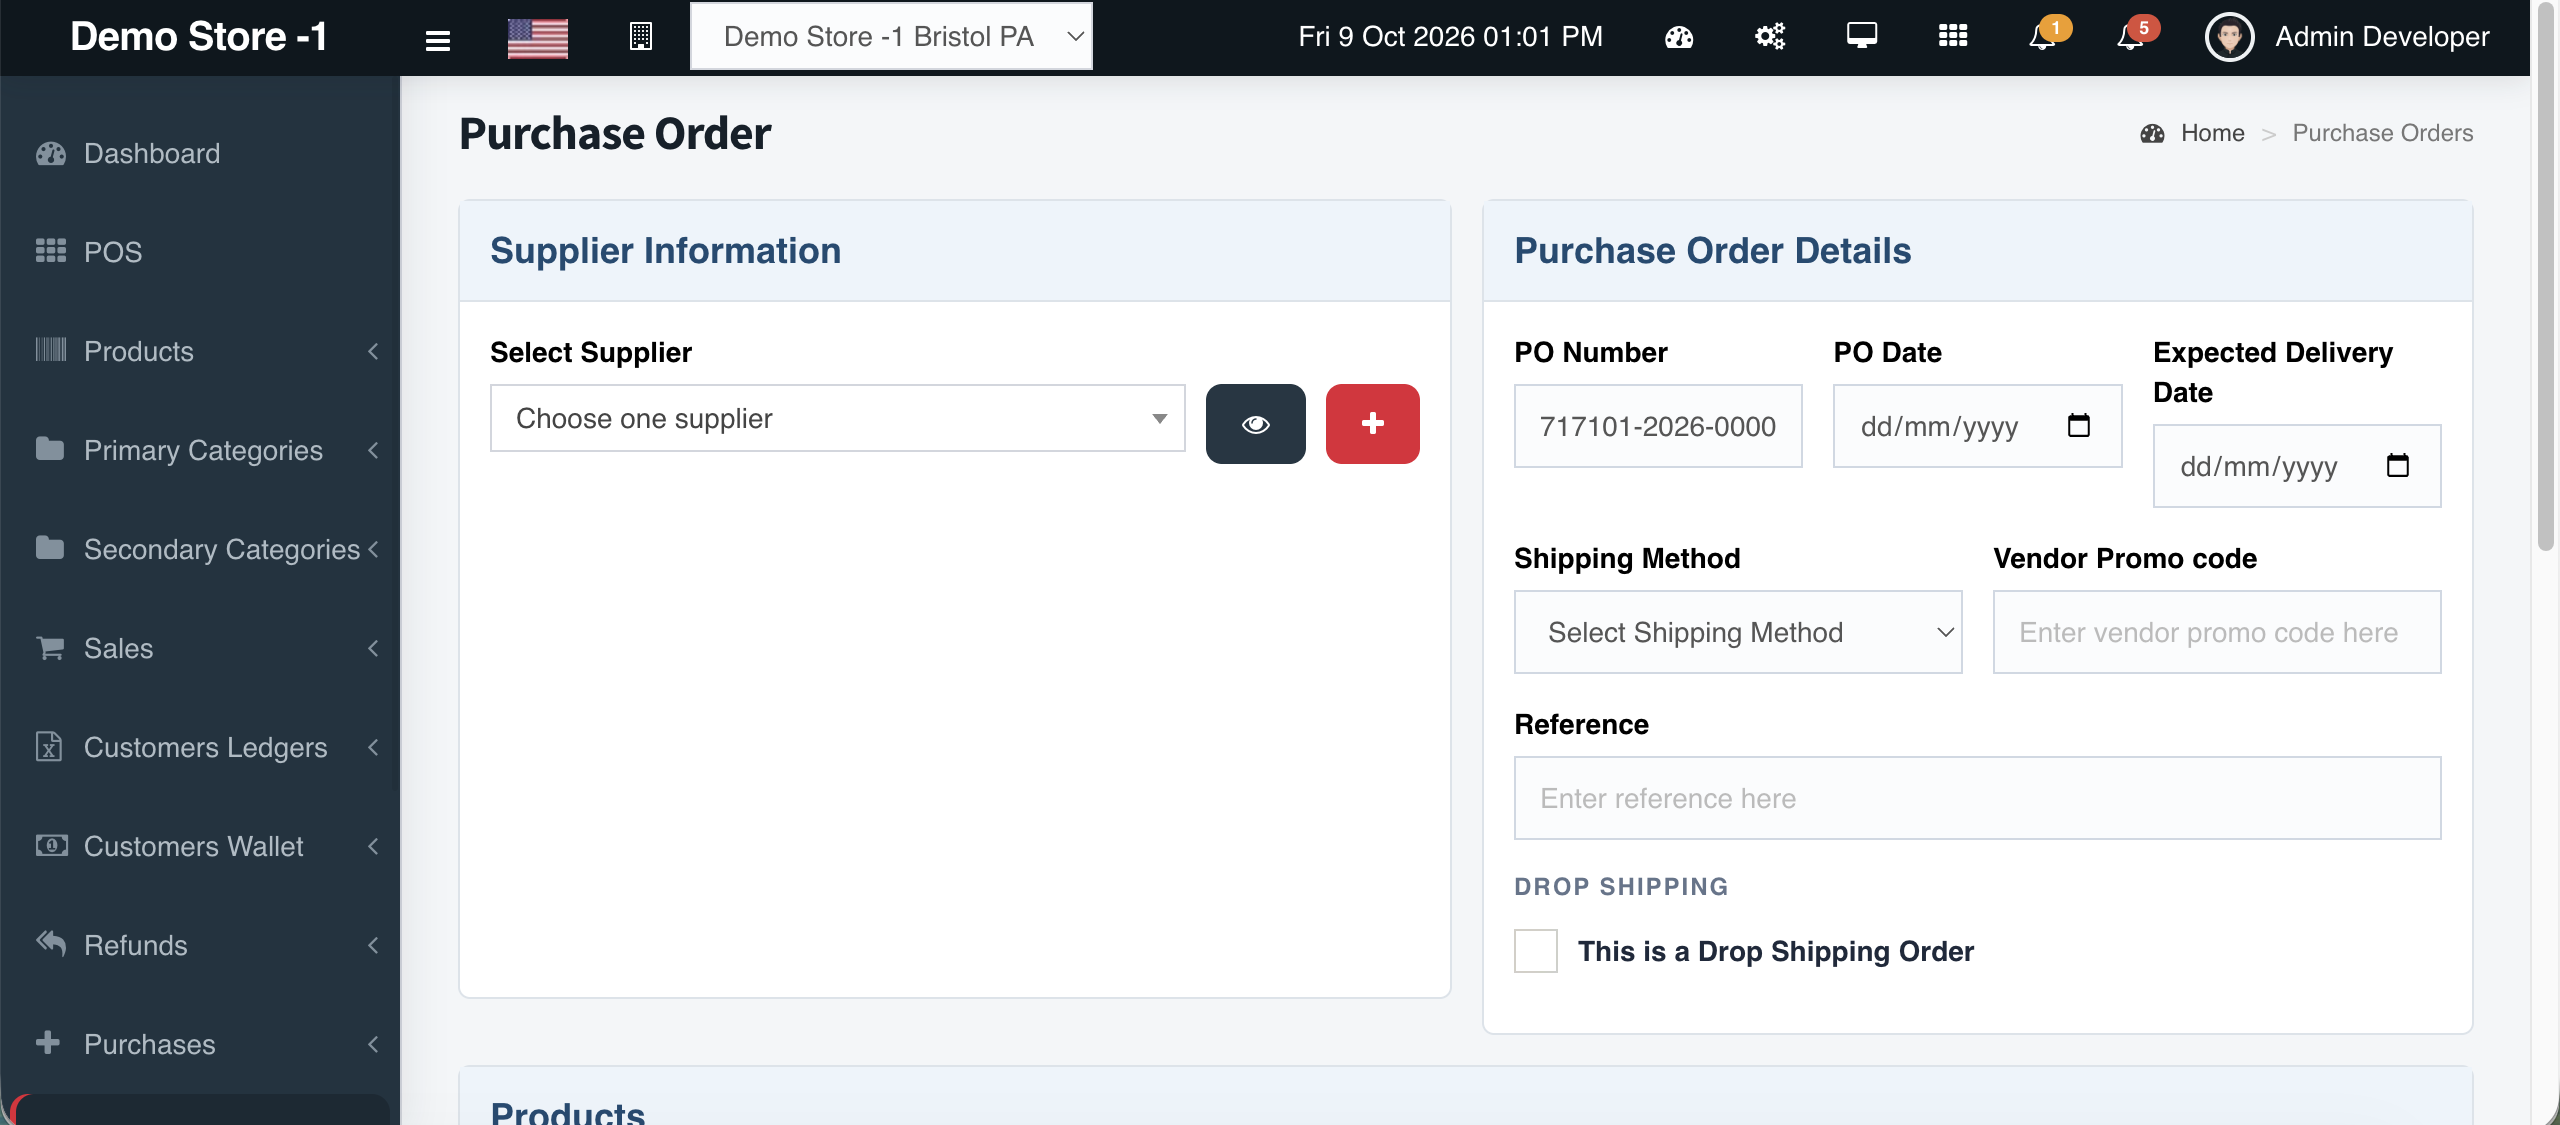Add new supplier with red plus button

pos(1373,424)
